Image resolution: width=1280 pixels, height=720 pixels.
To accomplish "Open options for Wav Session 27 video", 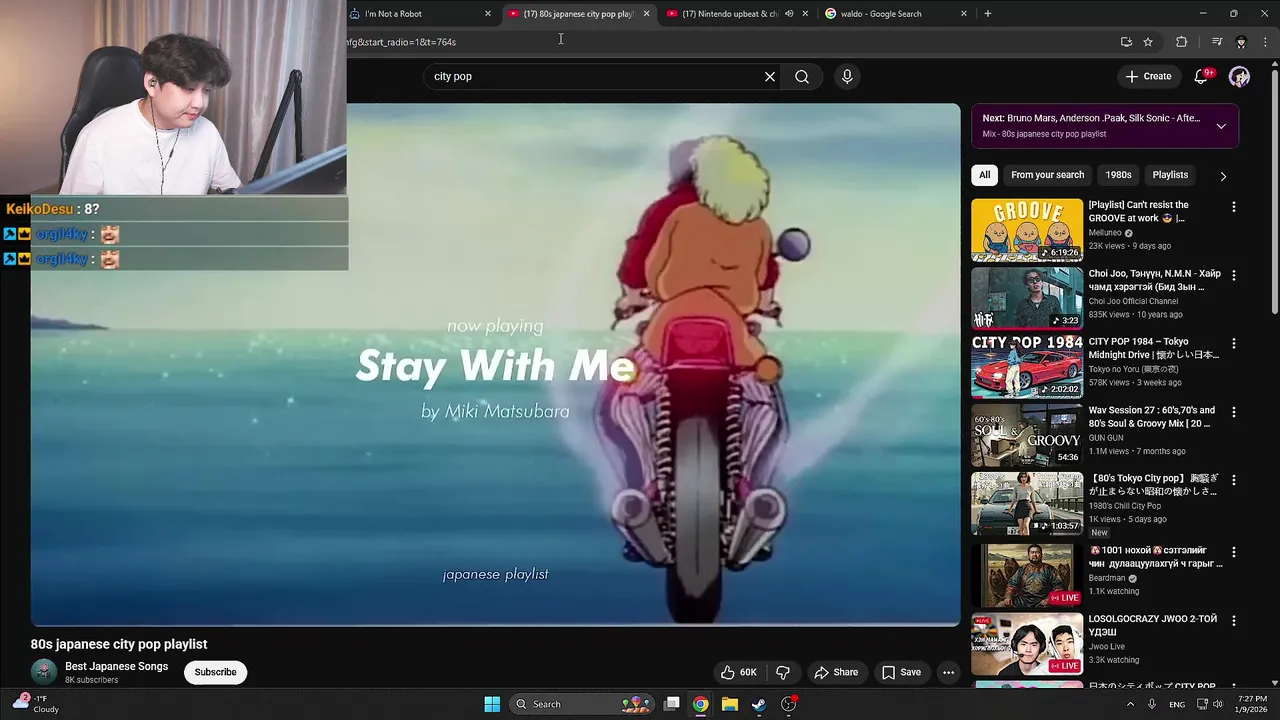I will pos(1233,412).
